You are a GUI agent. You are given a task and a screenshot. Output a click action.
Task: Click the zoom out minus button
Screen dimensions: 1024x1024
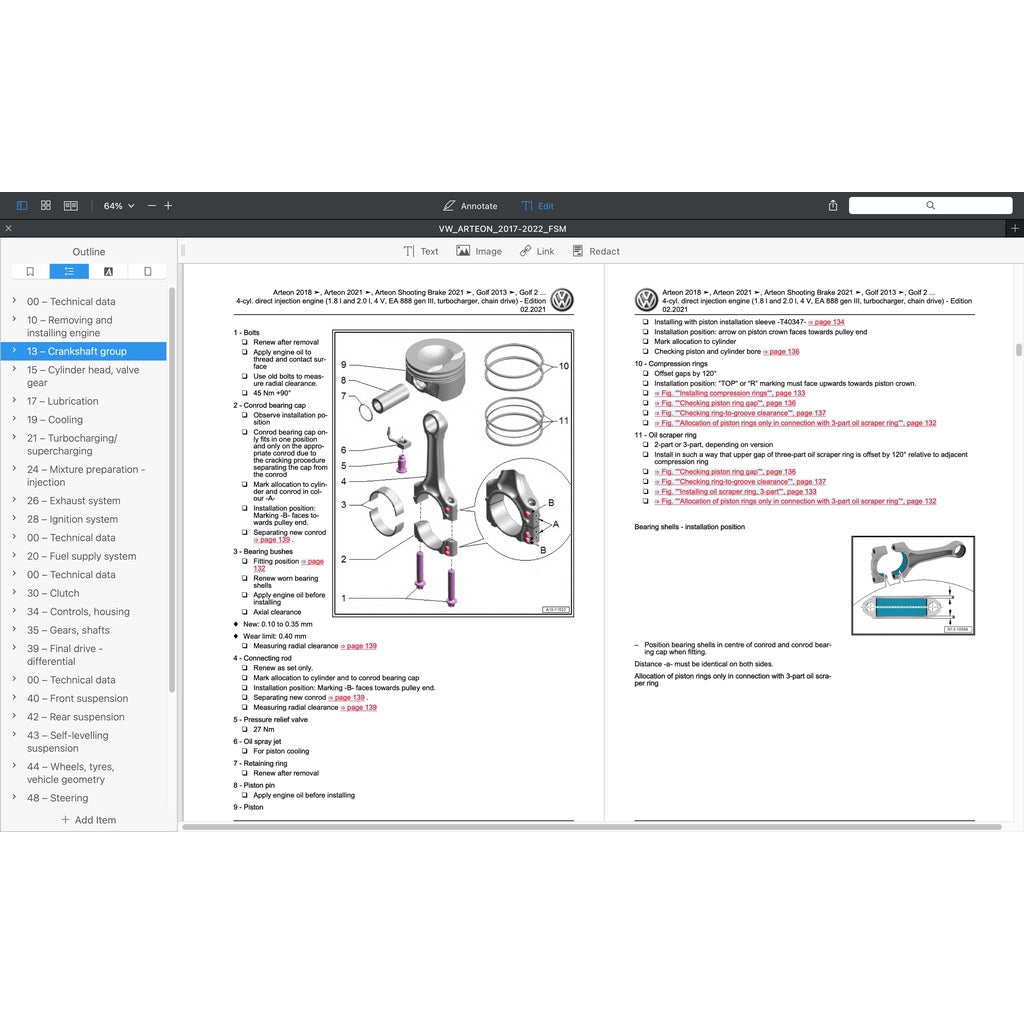point(152,205)
